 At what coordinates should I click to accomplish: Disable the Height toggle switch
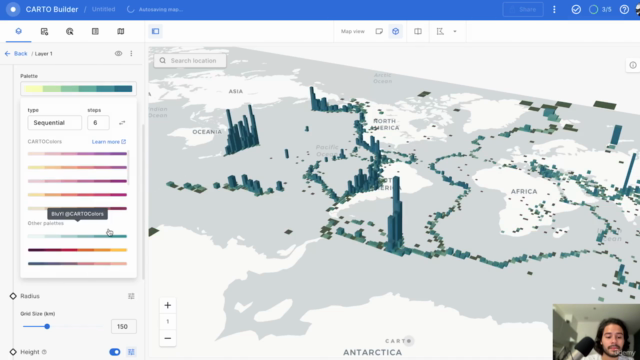[115, 352]
